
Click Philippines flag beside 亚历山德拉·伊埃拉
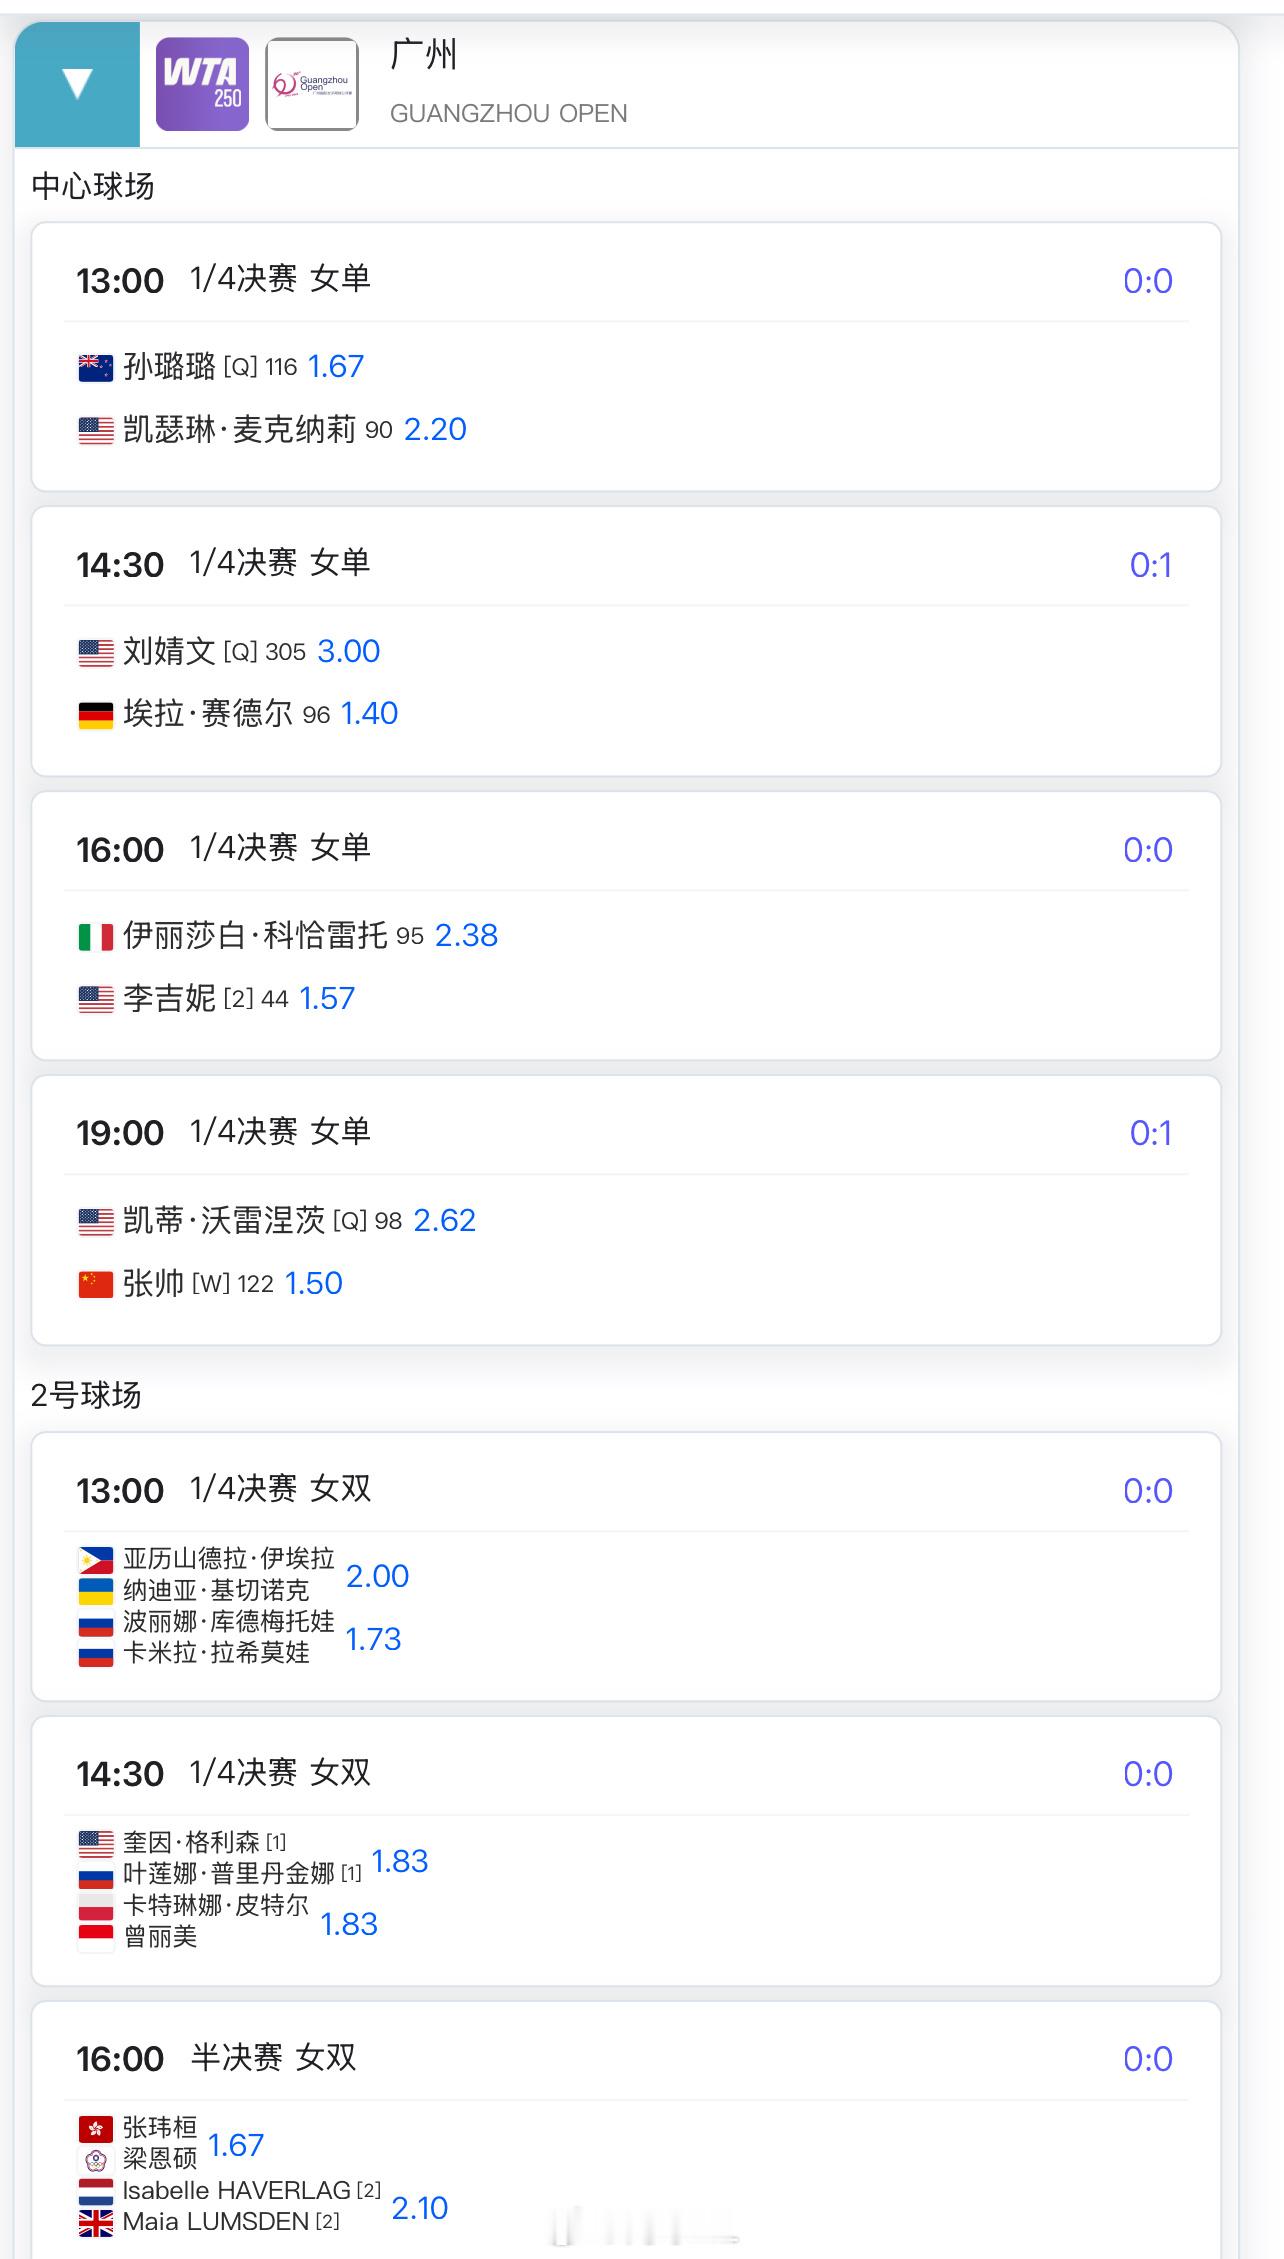point(96,1560)
